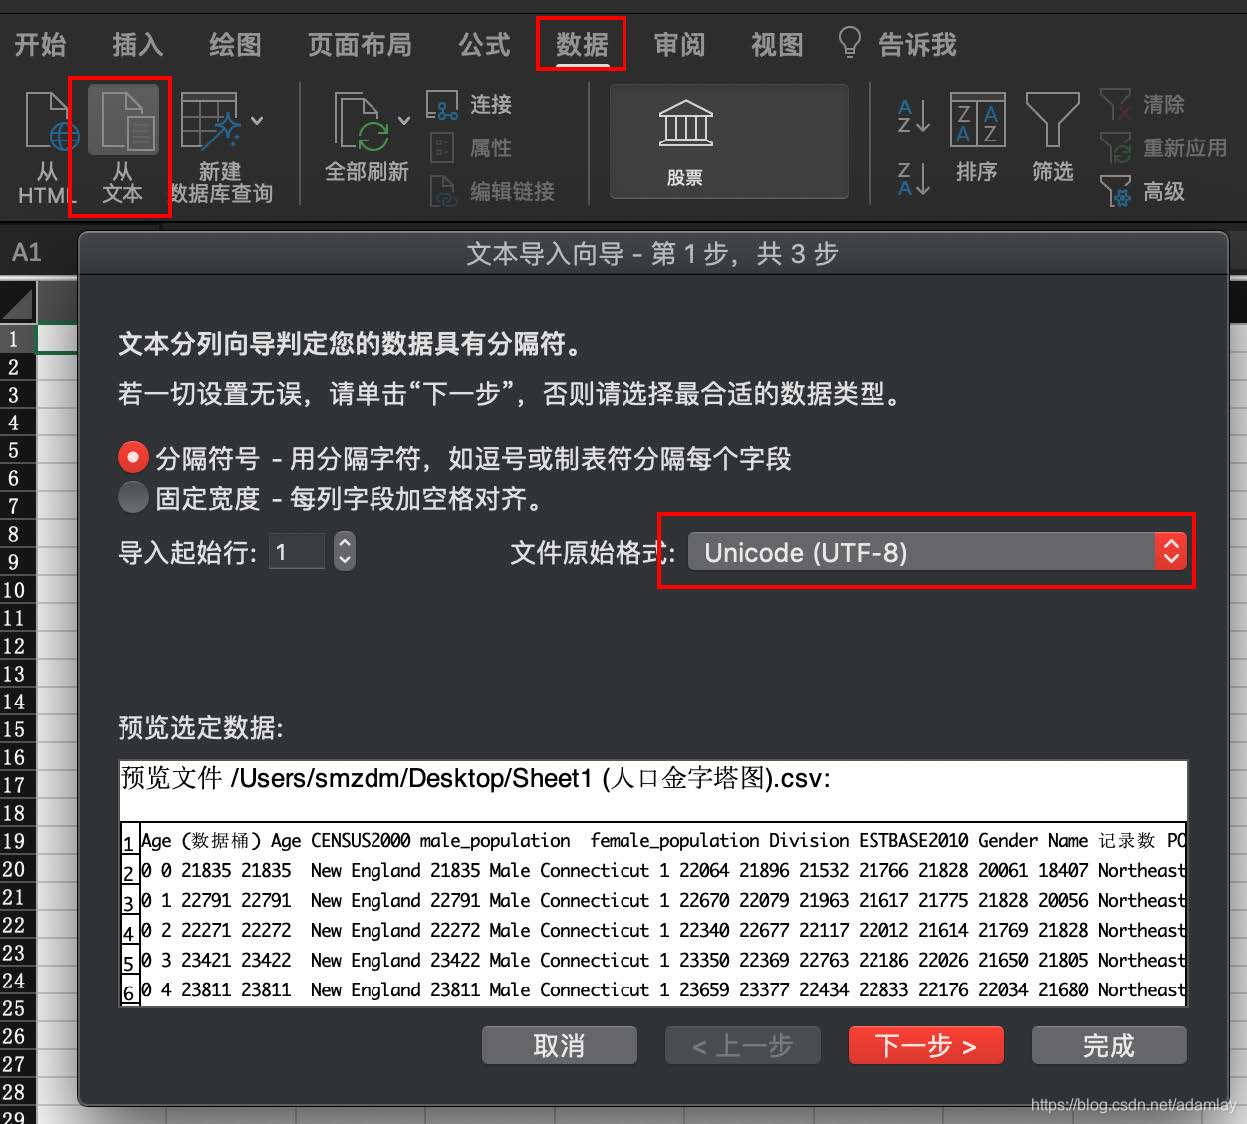Click the start row stepper arrows
The image size is (1247, 1124).
pyautogui.click(x=344, y=551)
